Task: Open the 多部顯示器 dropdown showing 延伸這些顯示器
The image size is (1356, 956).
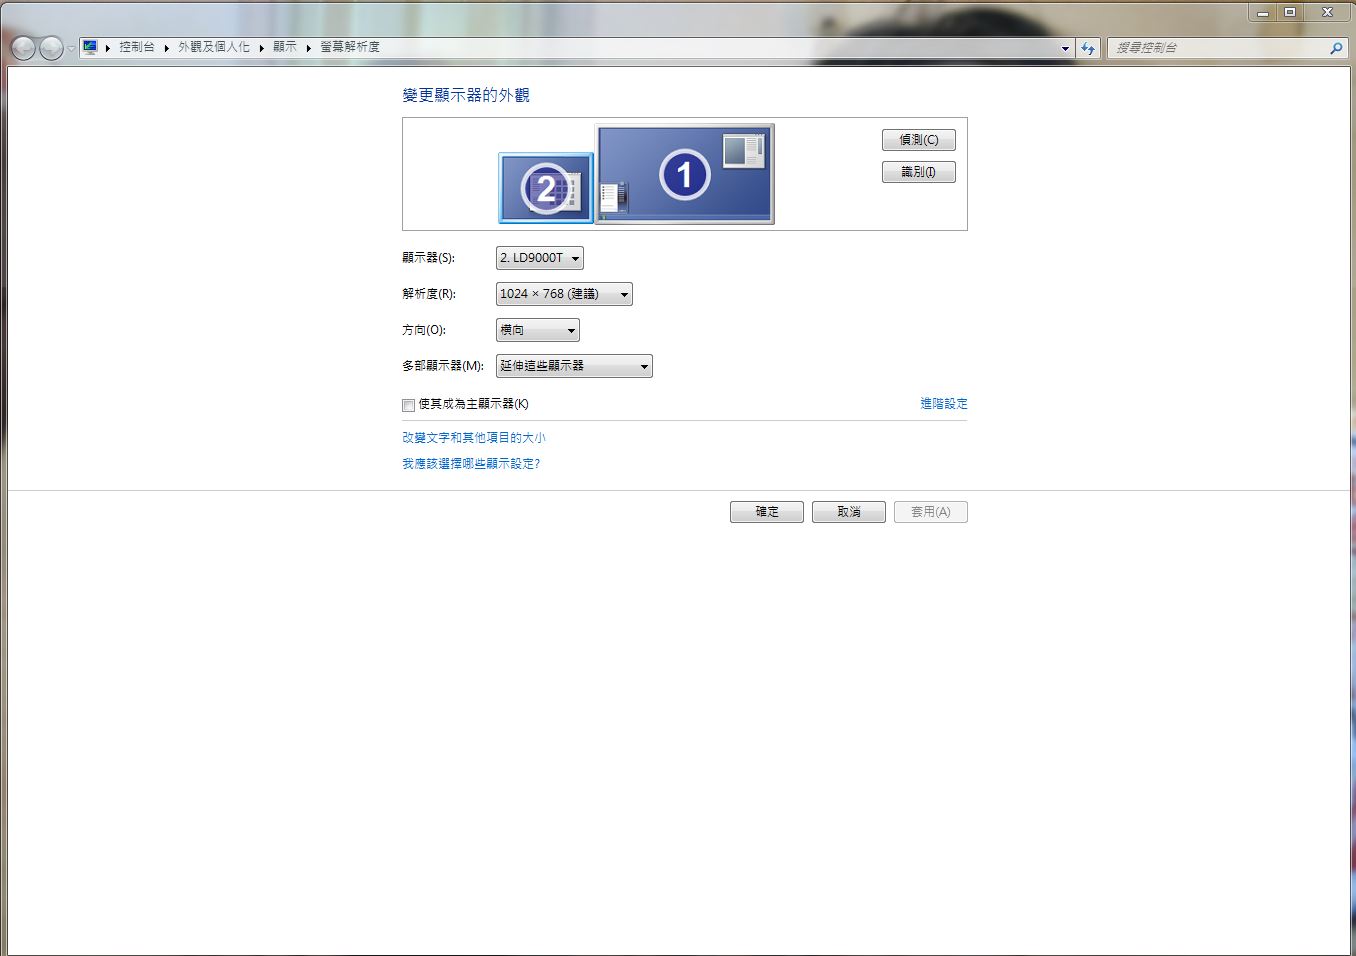Action: 574,366
